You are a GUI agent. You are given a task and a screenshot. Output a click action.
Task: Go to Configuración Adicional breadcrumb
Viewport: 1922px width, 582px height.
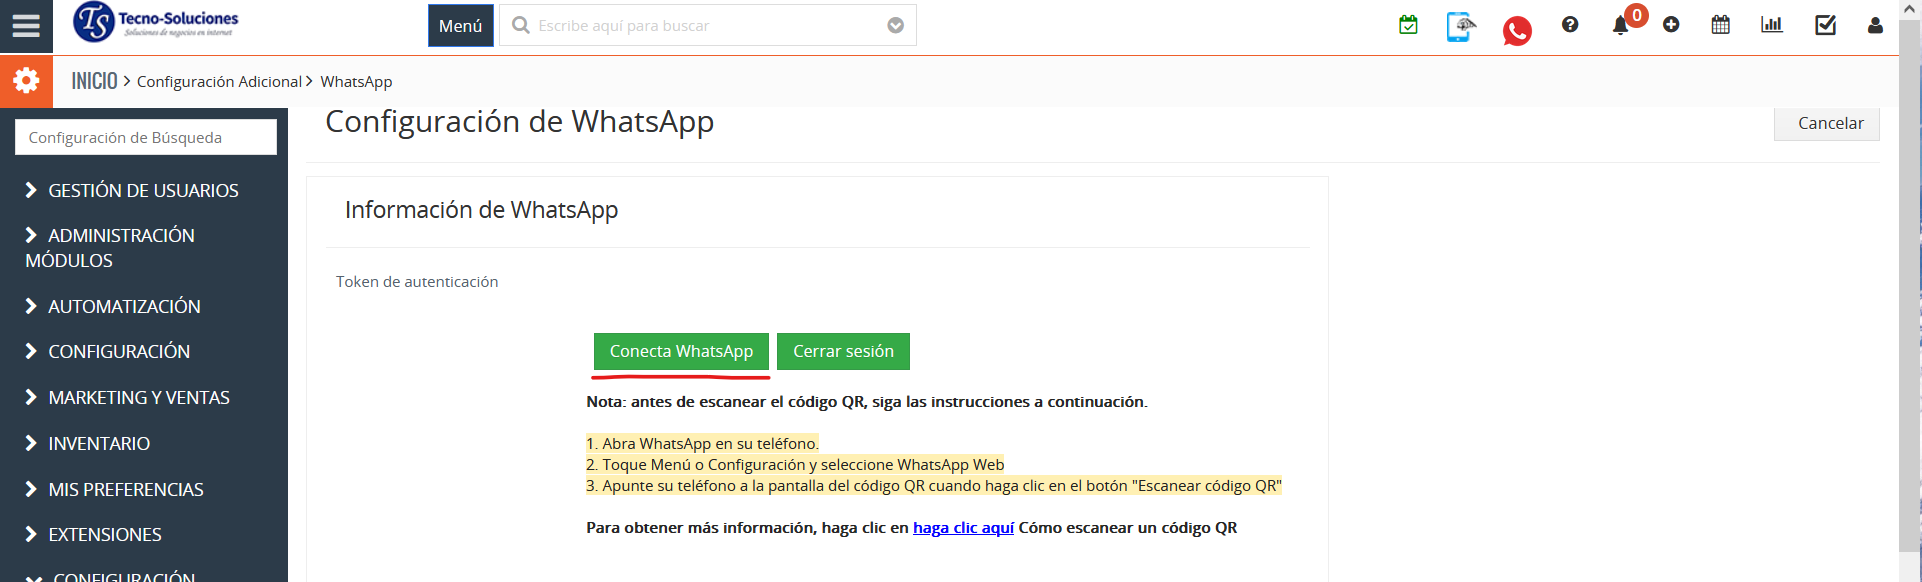click(219, 82)
